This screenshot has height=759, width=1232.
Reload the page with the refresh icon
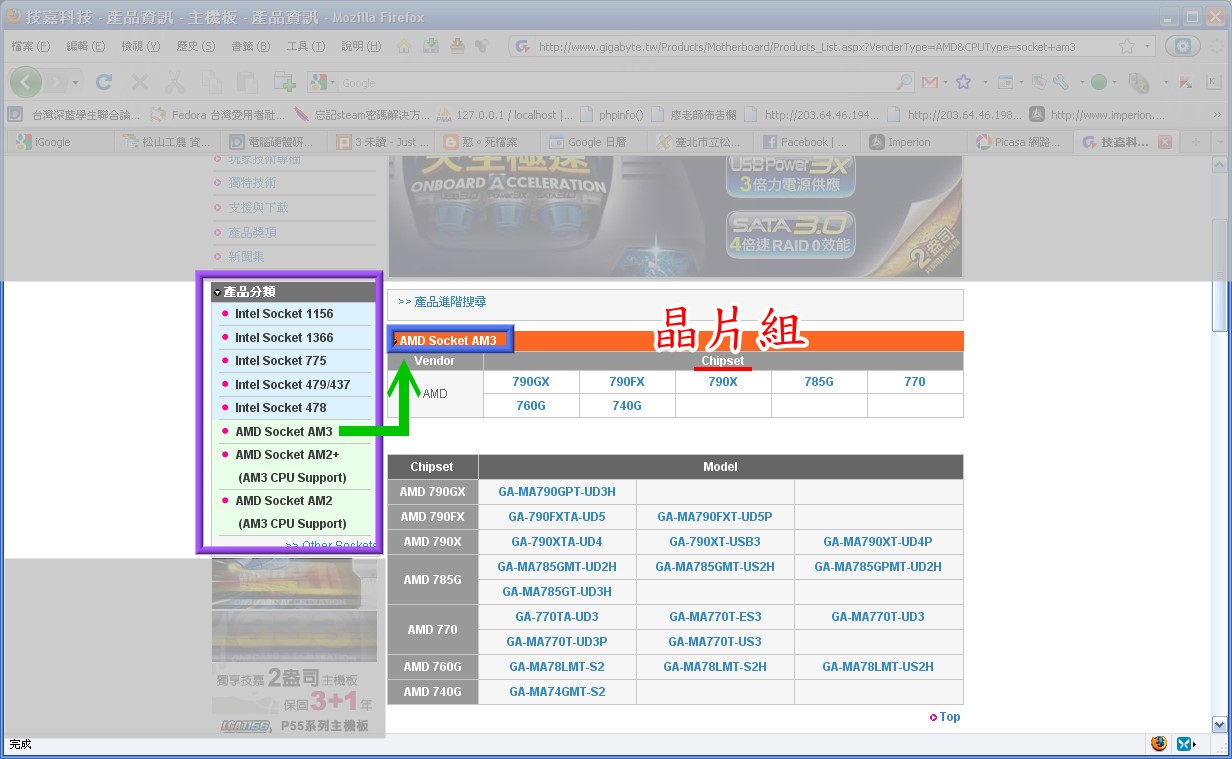[104, 82]
